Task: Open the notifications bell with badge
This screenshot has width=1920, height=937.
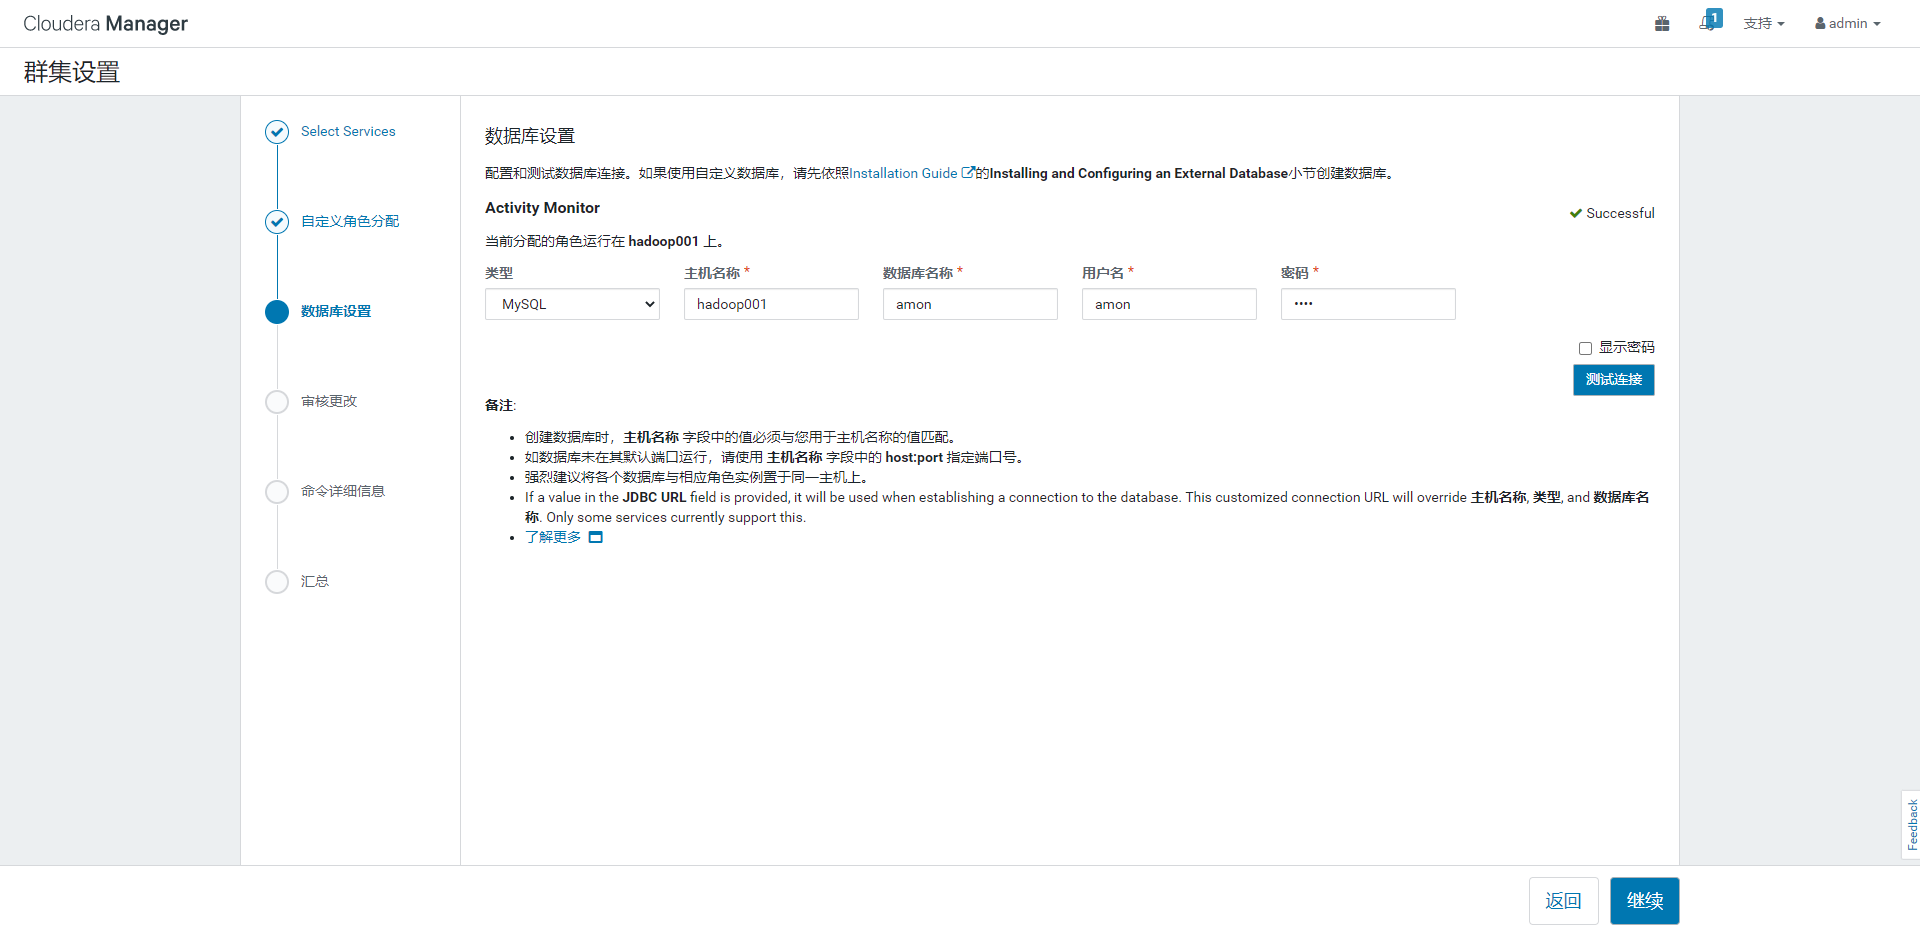Action: pyautogui.click(x=1708, y=23)
